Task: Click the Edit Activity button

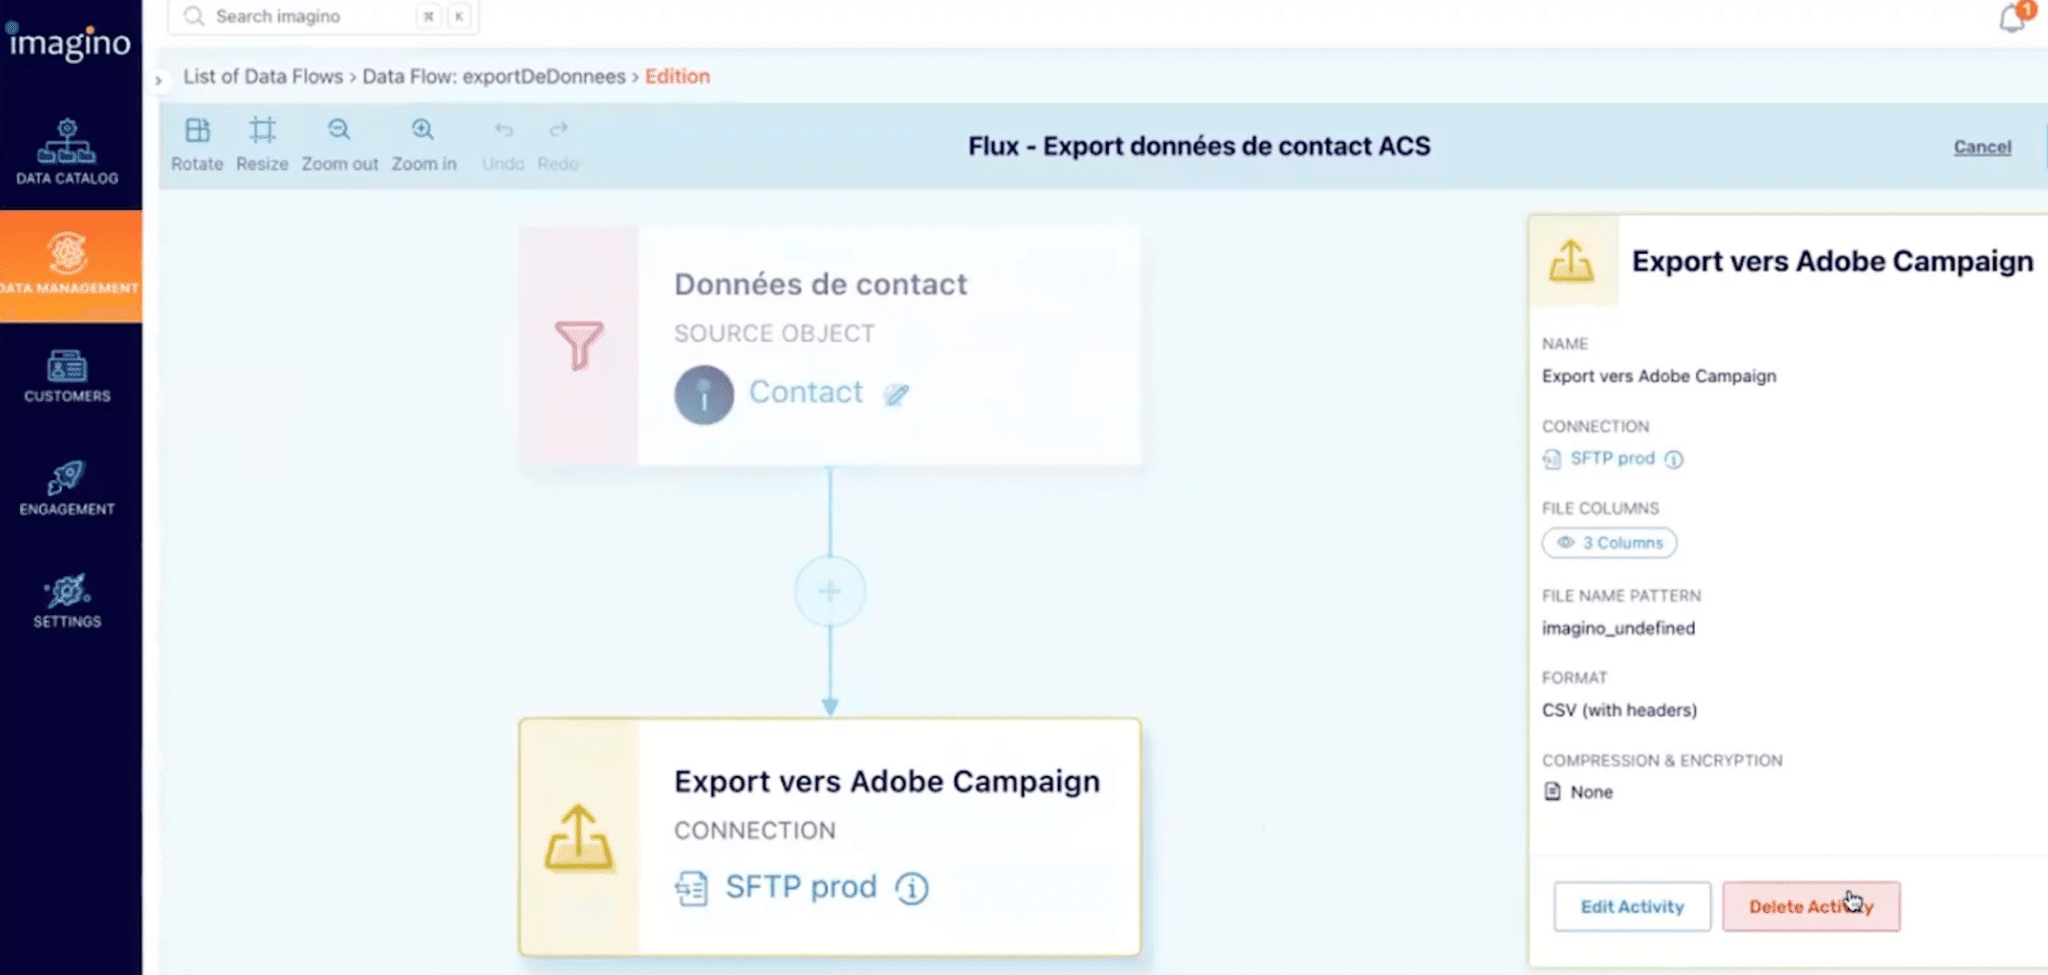Action: (x=1632, y=906)
